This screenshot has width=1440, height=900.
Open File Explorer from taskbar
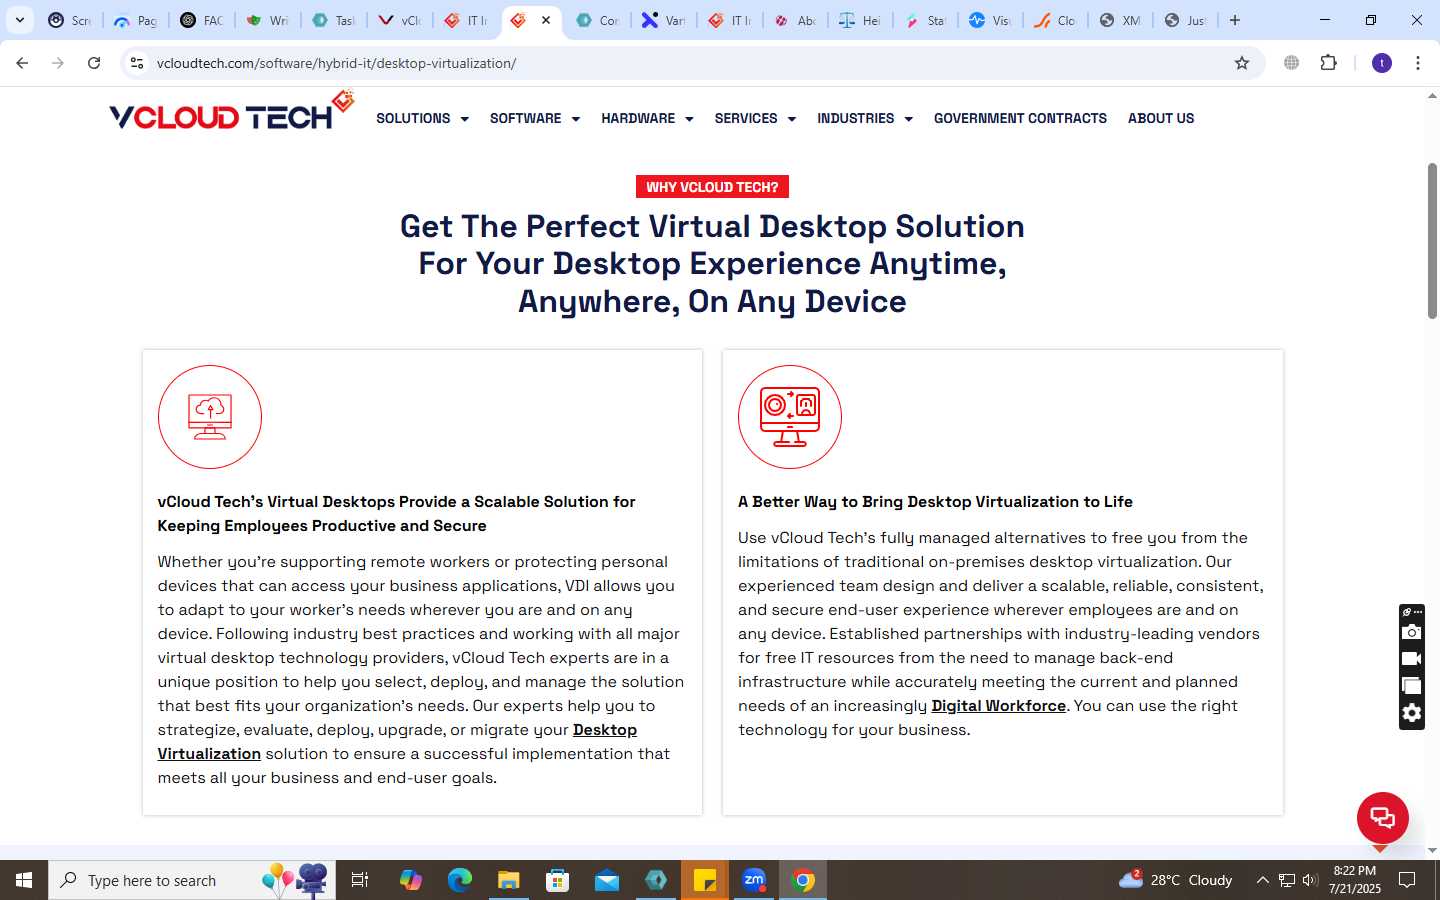coord(509,880)
